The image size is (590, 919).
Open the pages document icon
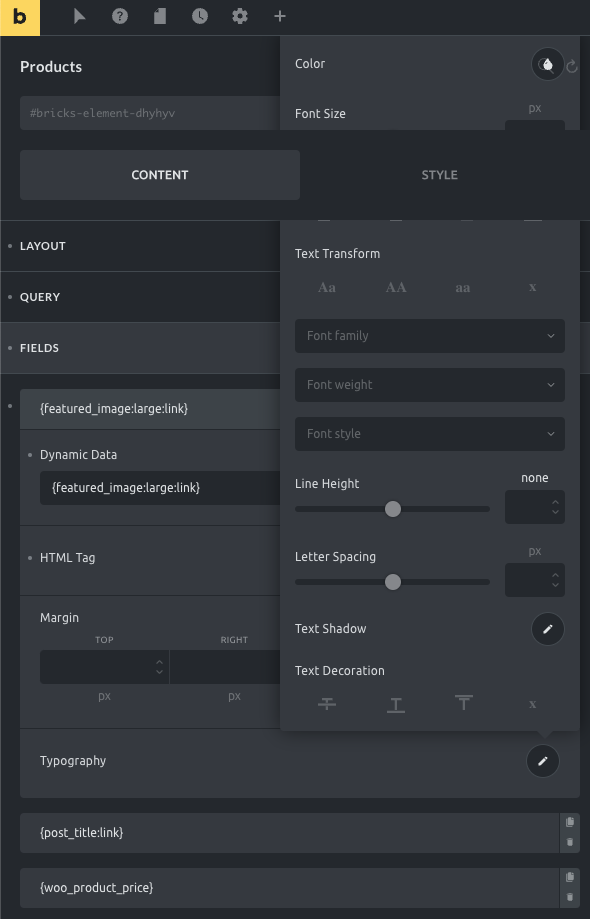point(160,16)
